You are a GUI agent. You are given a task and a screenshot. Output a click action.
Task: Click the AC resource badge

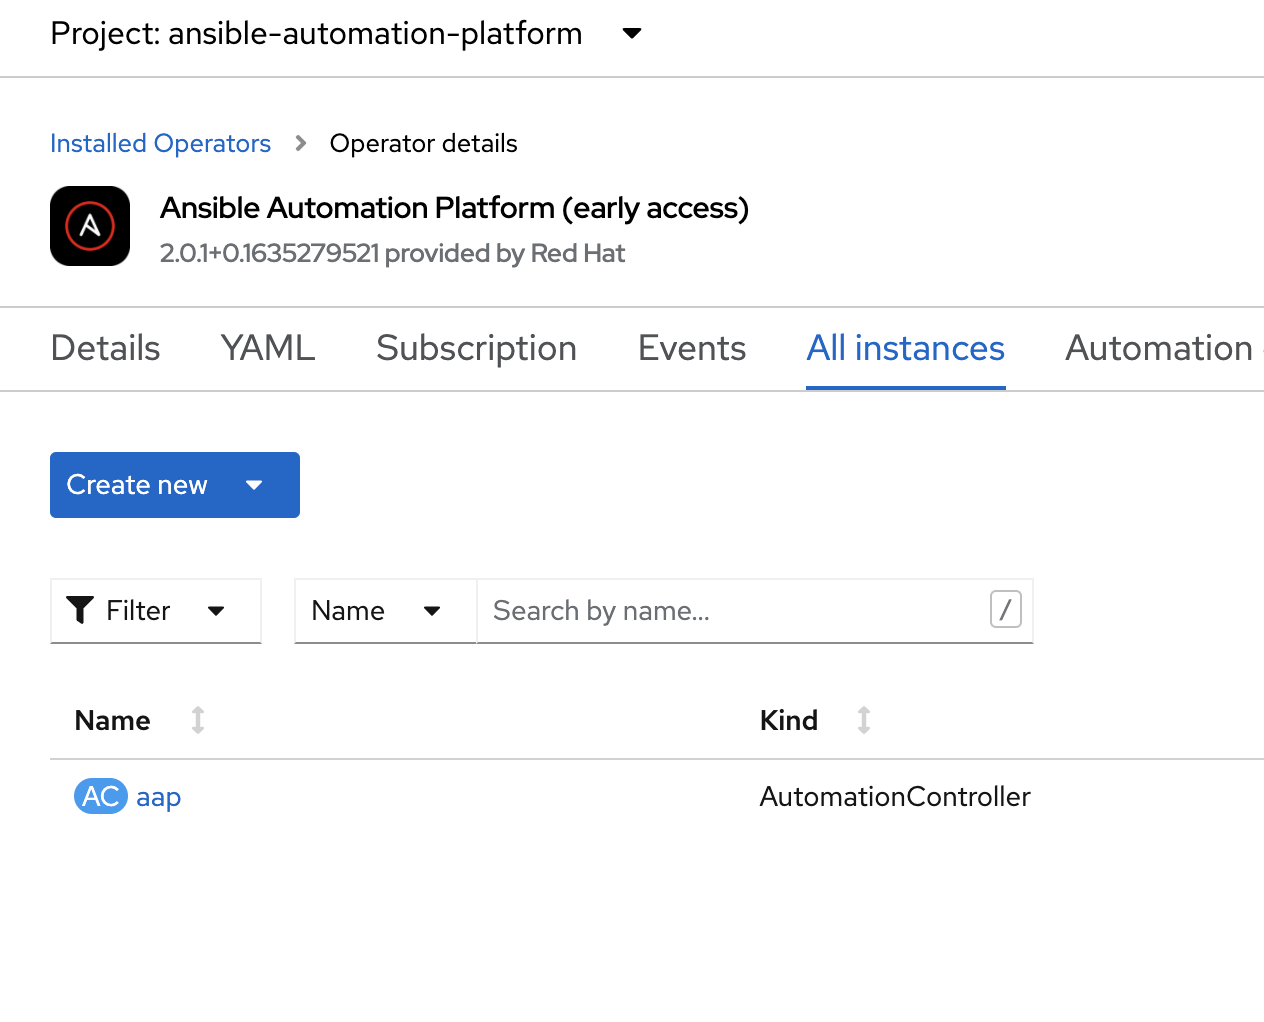[100, 797]
